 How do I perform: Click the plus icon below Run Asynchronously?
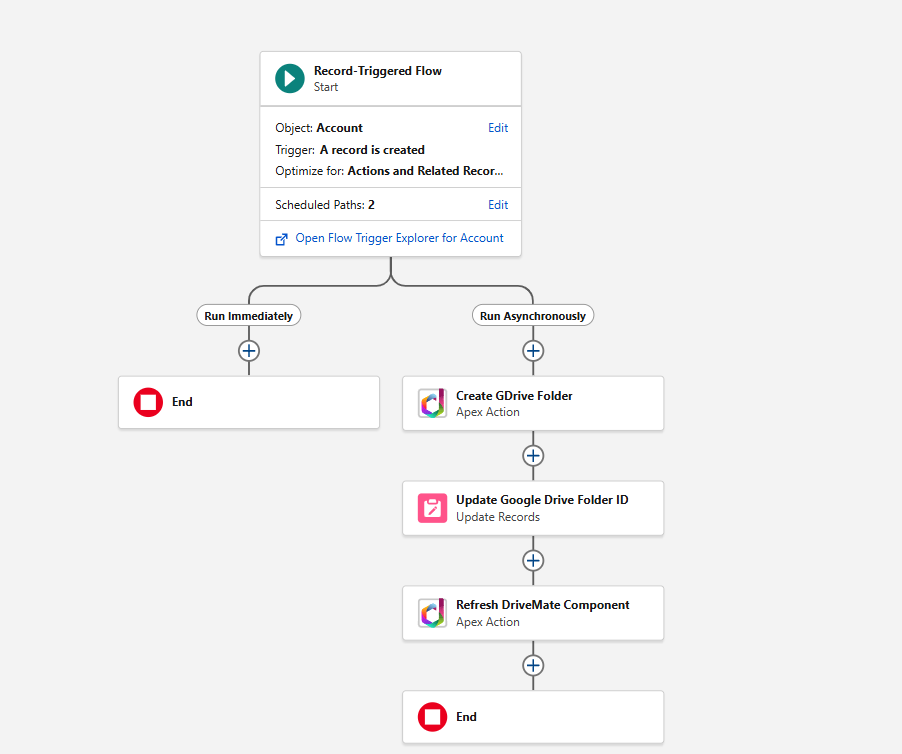533,351
